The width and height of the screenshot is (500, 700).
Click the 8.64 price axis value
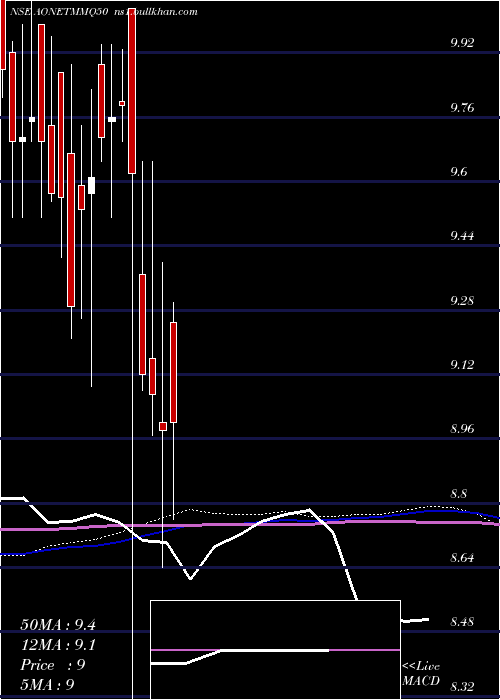tap(462, 558)
